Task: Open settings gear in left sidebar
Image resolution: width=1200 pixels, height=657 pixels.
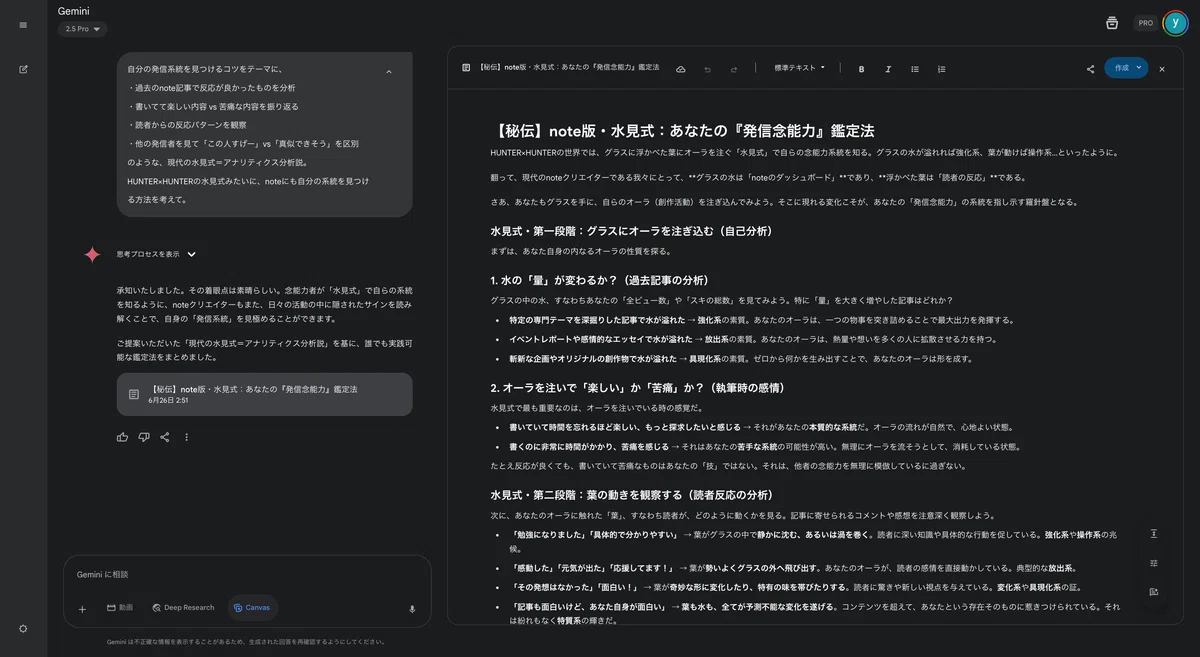Action: coord(23,628)
